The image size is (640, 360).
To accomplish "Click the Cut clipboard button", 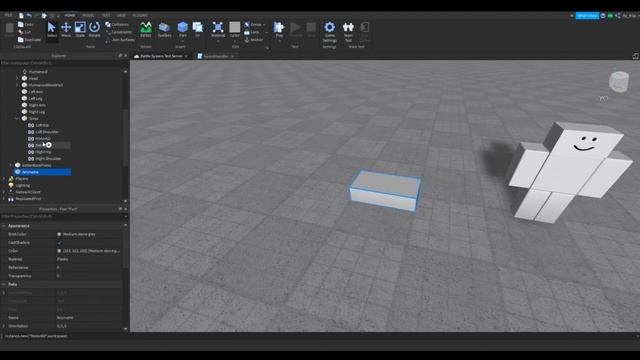I will (x=24, y=32).
